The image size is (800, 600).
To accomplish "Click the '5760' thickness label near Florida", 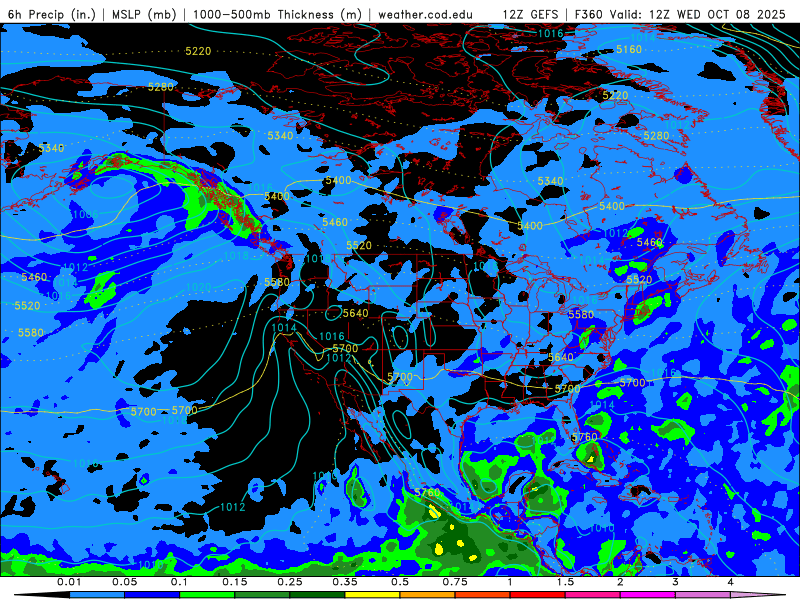I will 584,437.
